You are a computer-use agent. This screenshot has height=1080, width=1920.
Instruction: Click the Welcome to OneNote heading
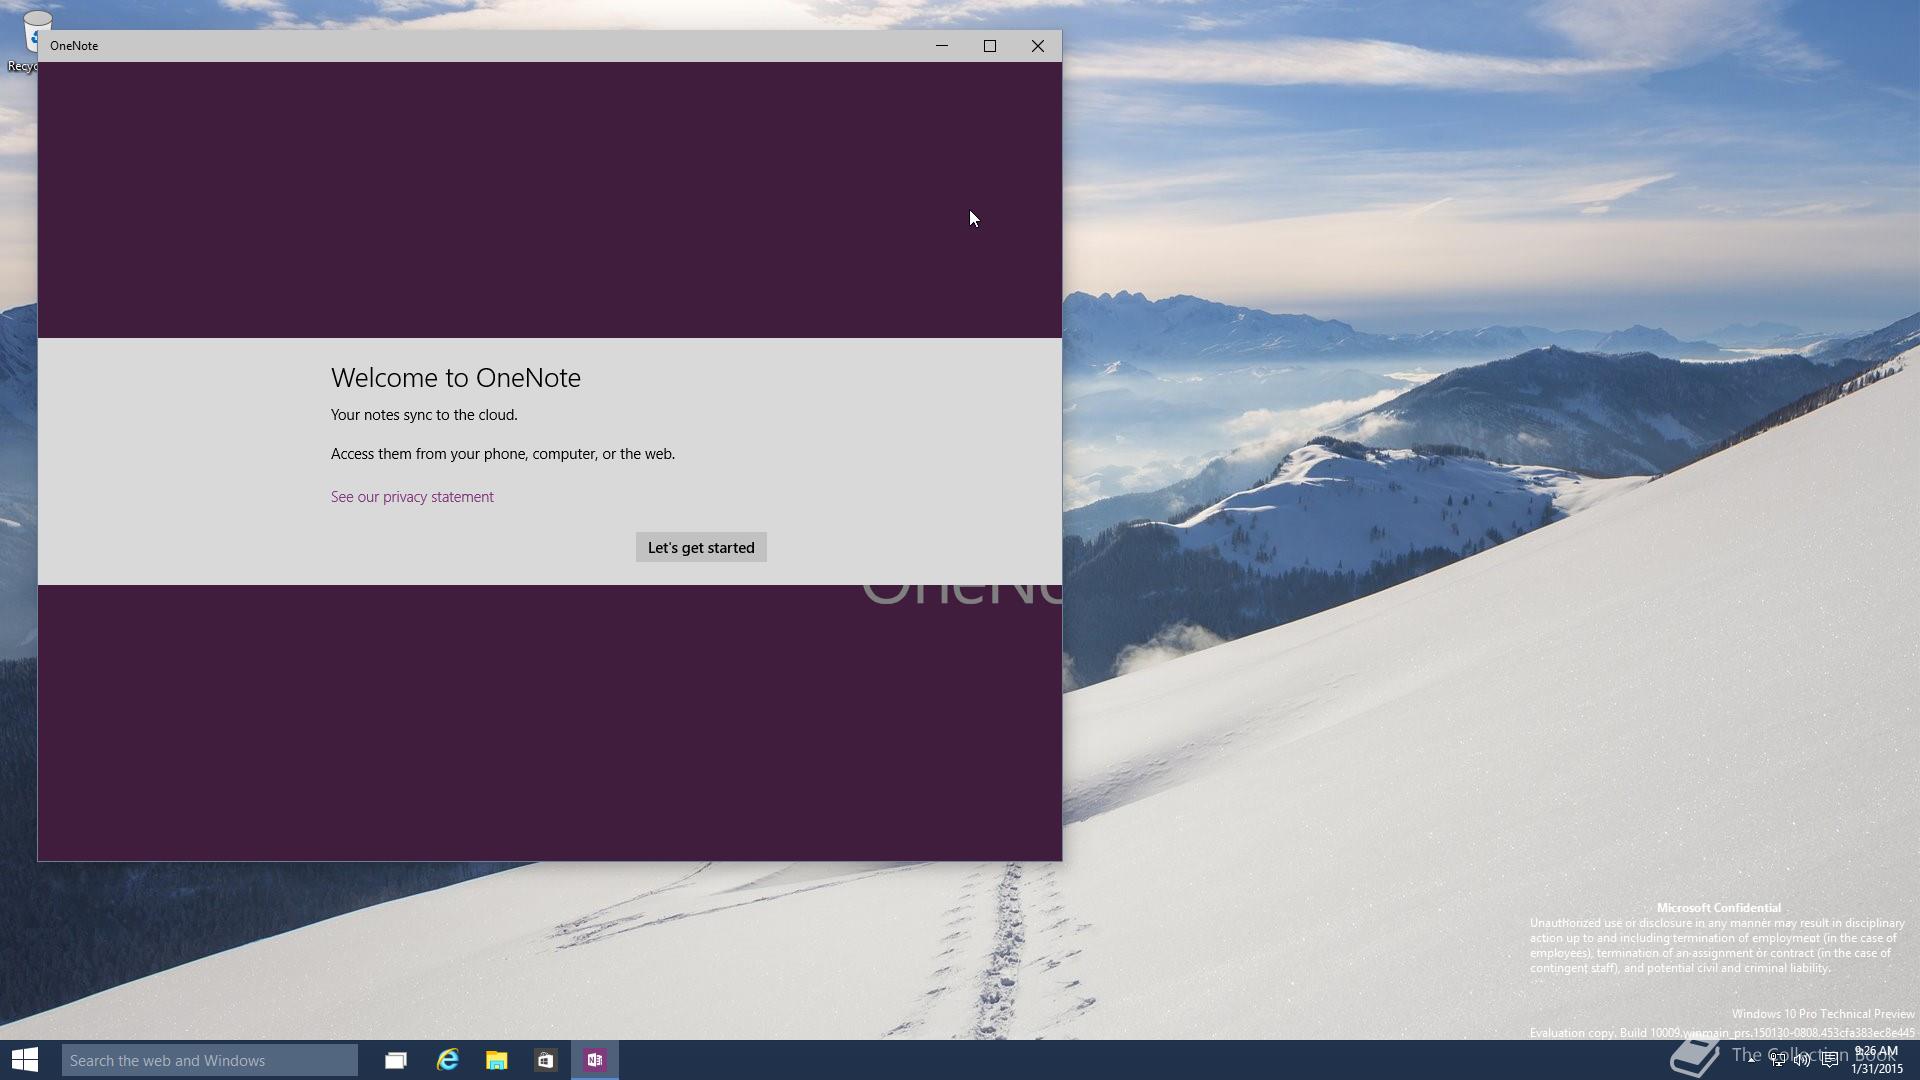click(x=456, y=378)
